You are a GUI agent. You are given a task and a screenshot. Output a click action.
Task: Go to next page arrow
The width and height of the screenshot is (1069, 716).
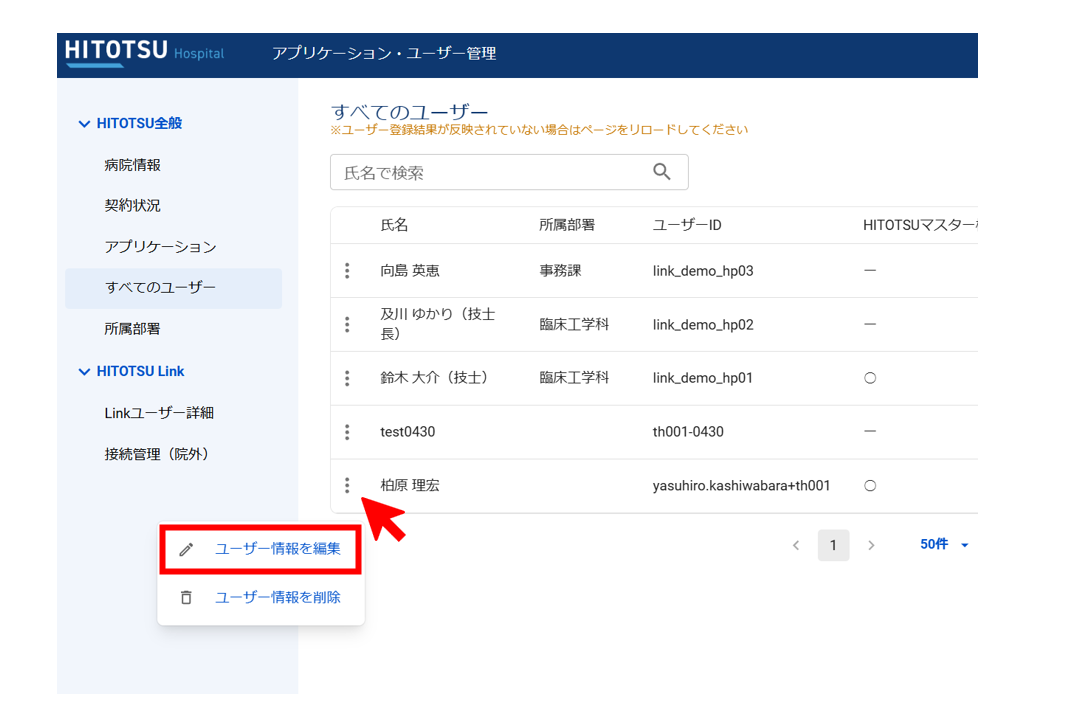pyautogui.click(x=871, y=545)
